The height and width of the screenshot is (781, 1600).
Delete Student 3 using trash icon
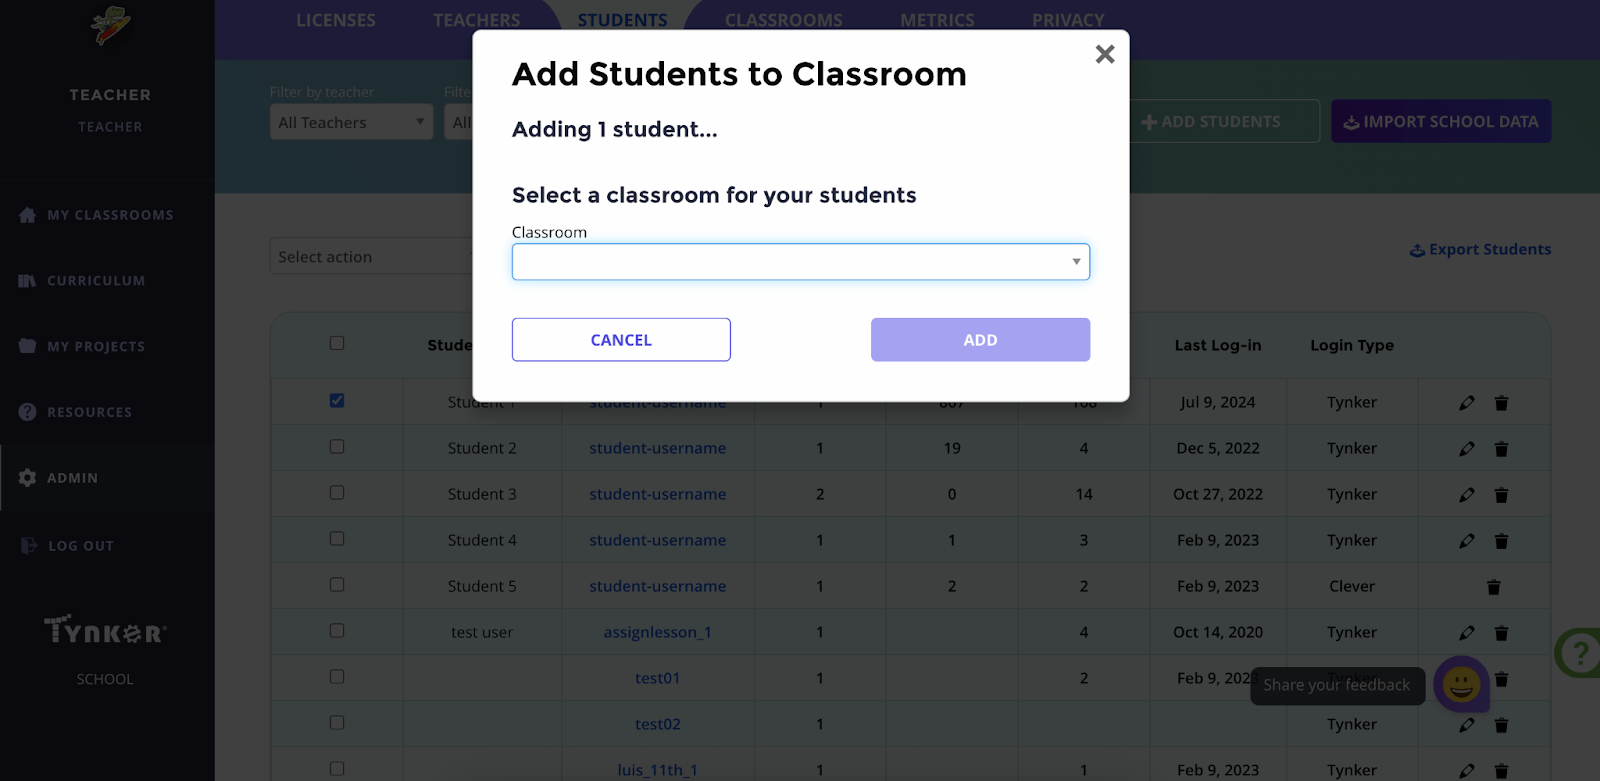[x=1501, y=495]
